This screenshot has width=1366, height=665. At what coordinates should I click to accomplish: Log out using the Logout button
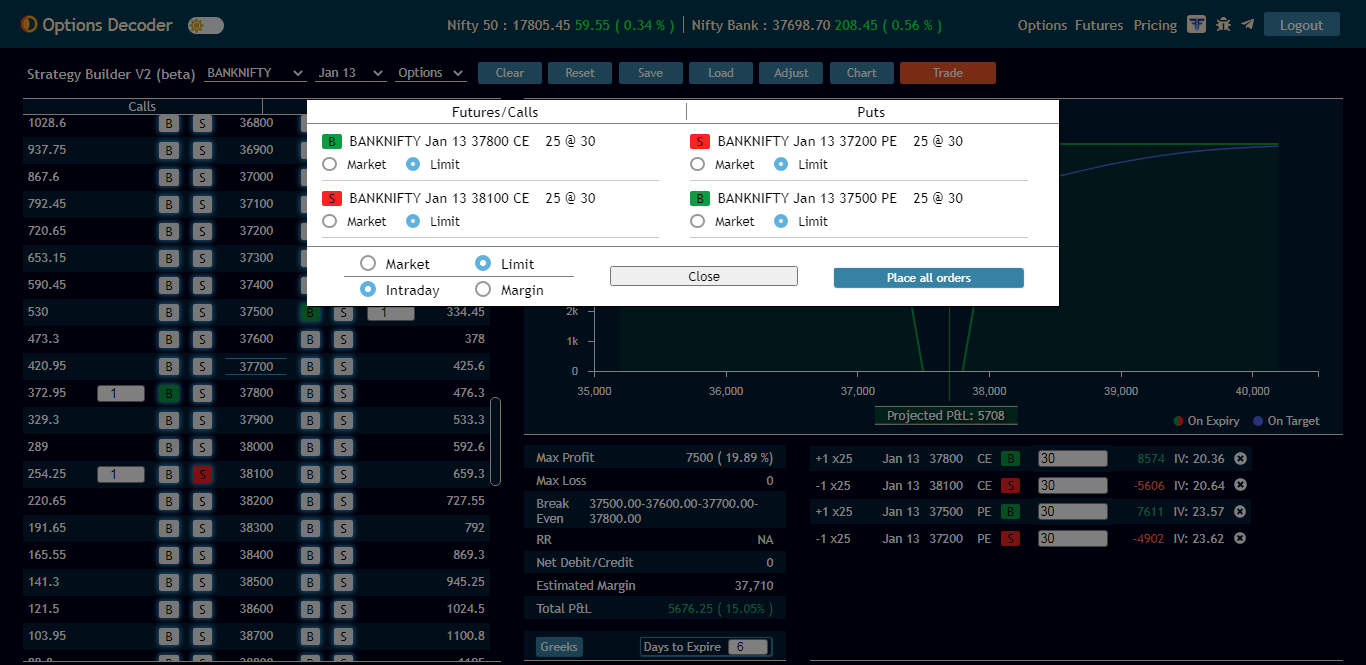[1301, 25]
